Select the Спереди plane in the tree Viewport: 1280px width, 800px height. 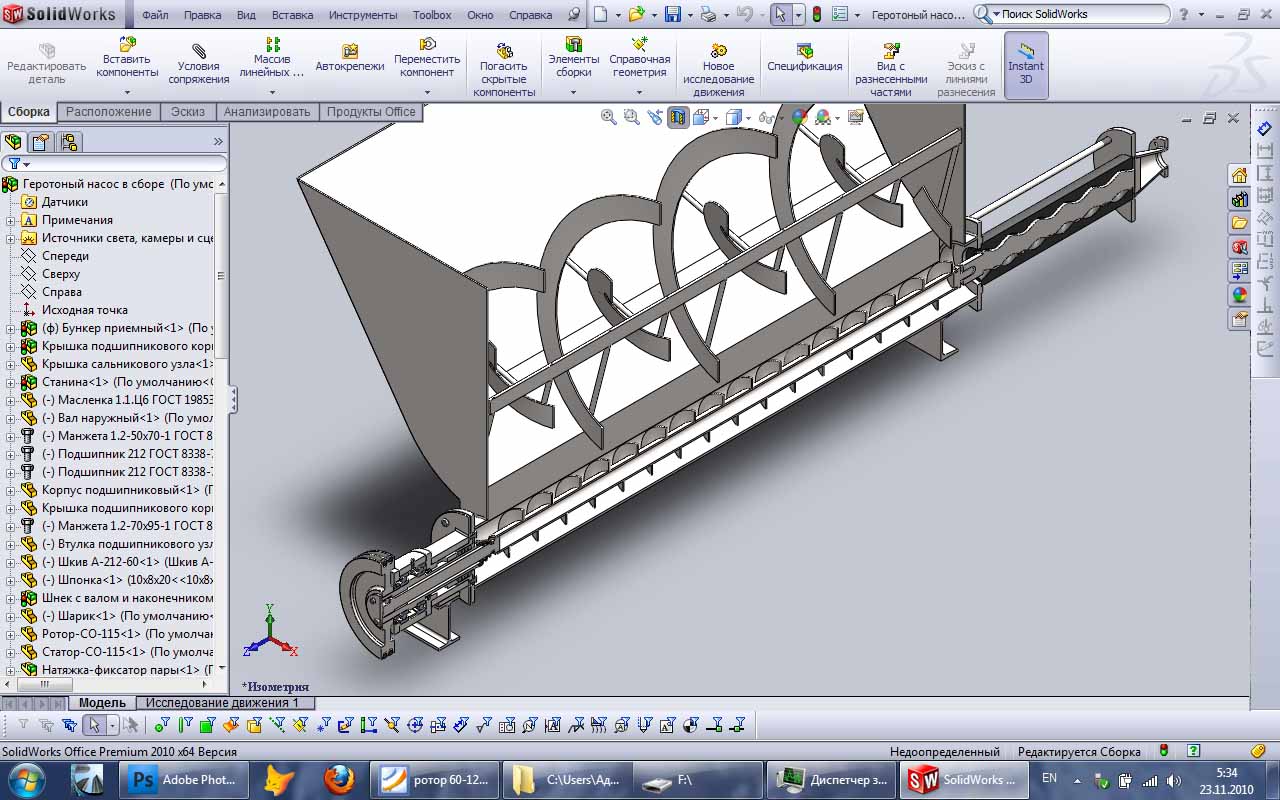point(65,256)
